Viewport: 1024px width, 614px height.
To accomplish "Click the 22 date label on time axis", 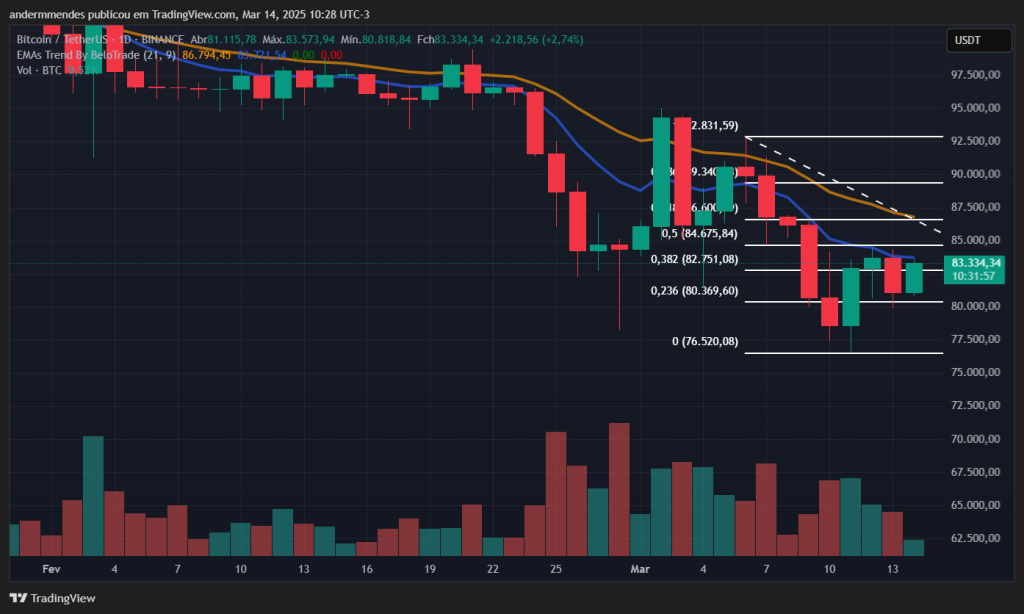I will (493, 569).
